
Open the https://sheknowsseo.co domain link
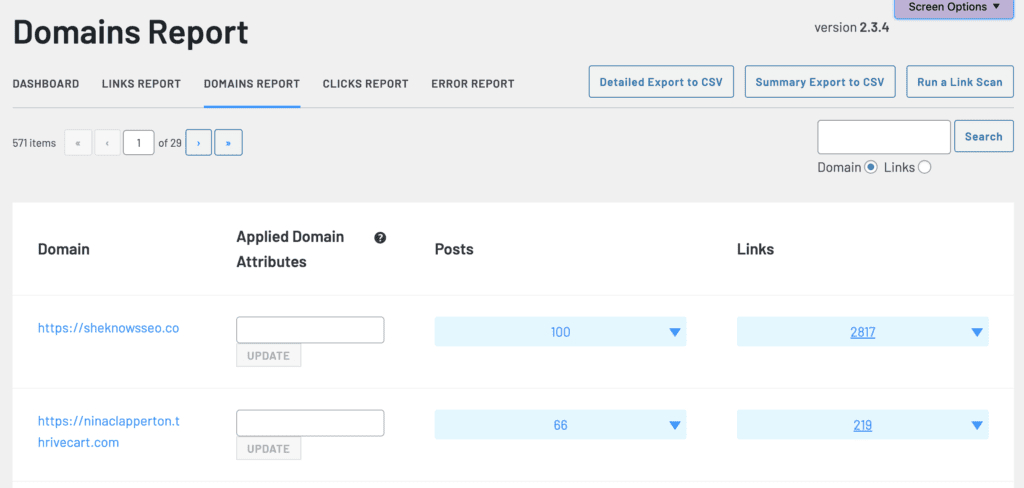[x=108, y=328]
